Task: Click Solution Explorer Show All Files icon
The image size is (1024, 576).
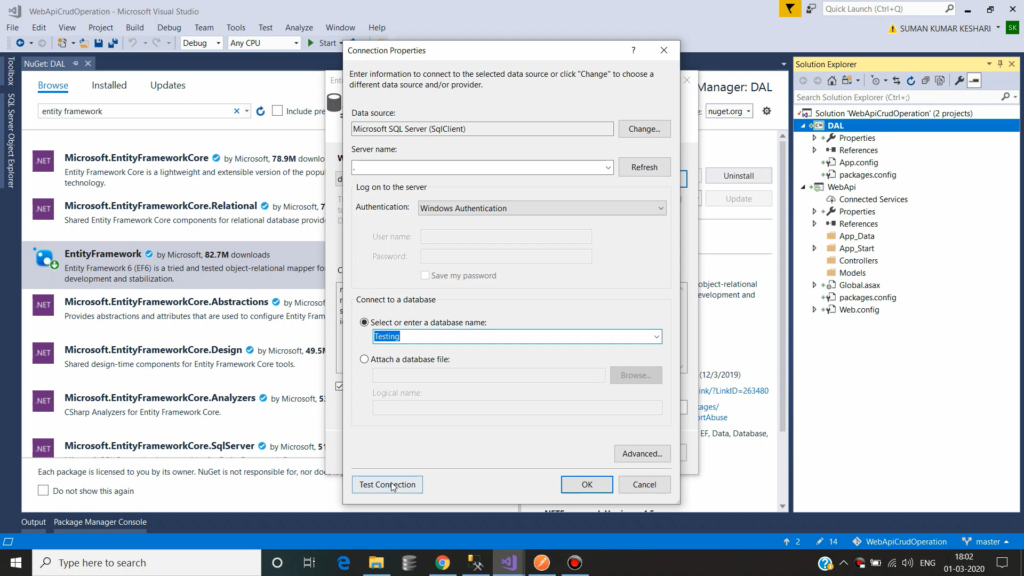Action: (940, 80)
